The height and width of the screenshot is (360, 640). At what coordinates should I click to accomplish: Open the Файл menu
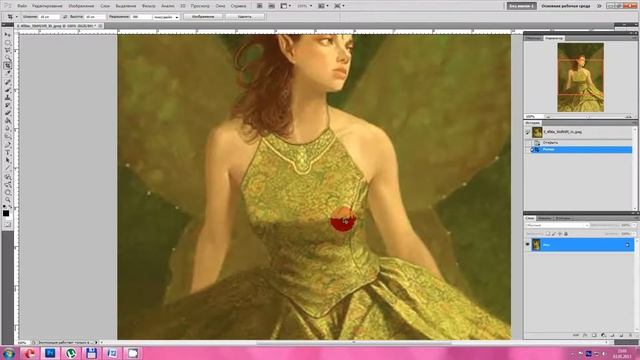(x=22, y=6)
